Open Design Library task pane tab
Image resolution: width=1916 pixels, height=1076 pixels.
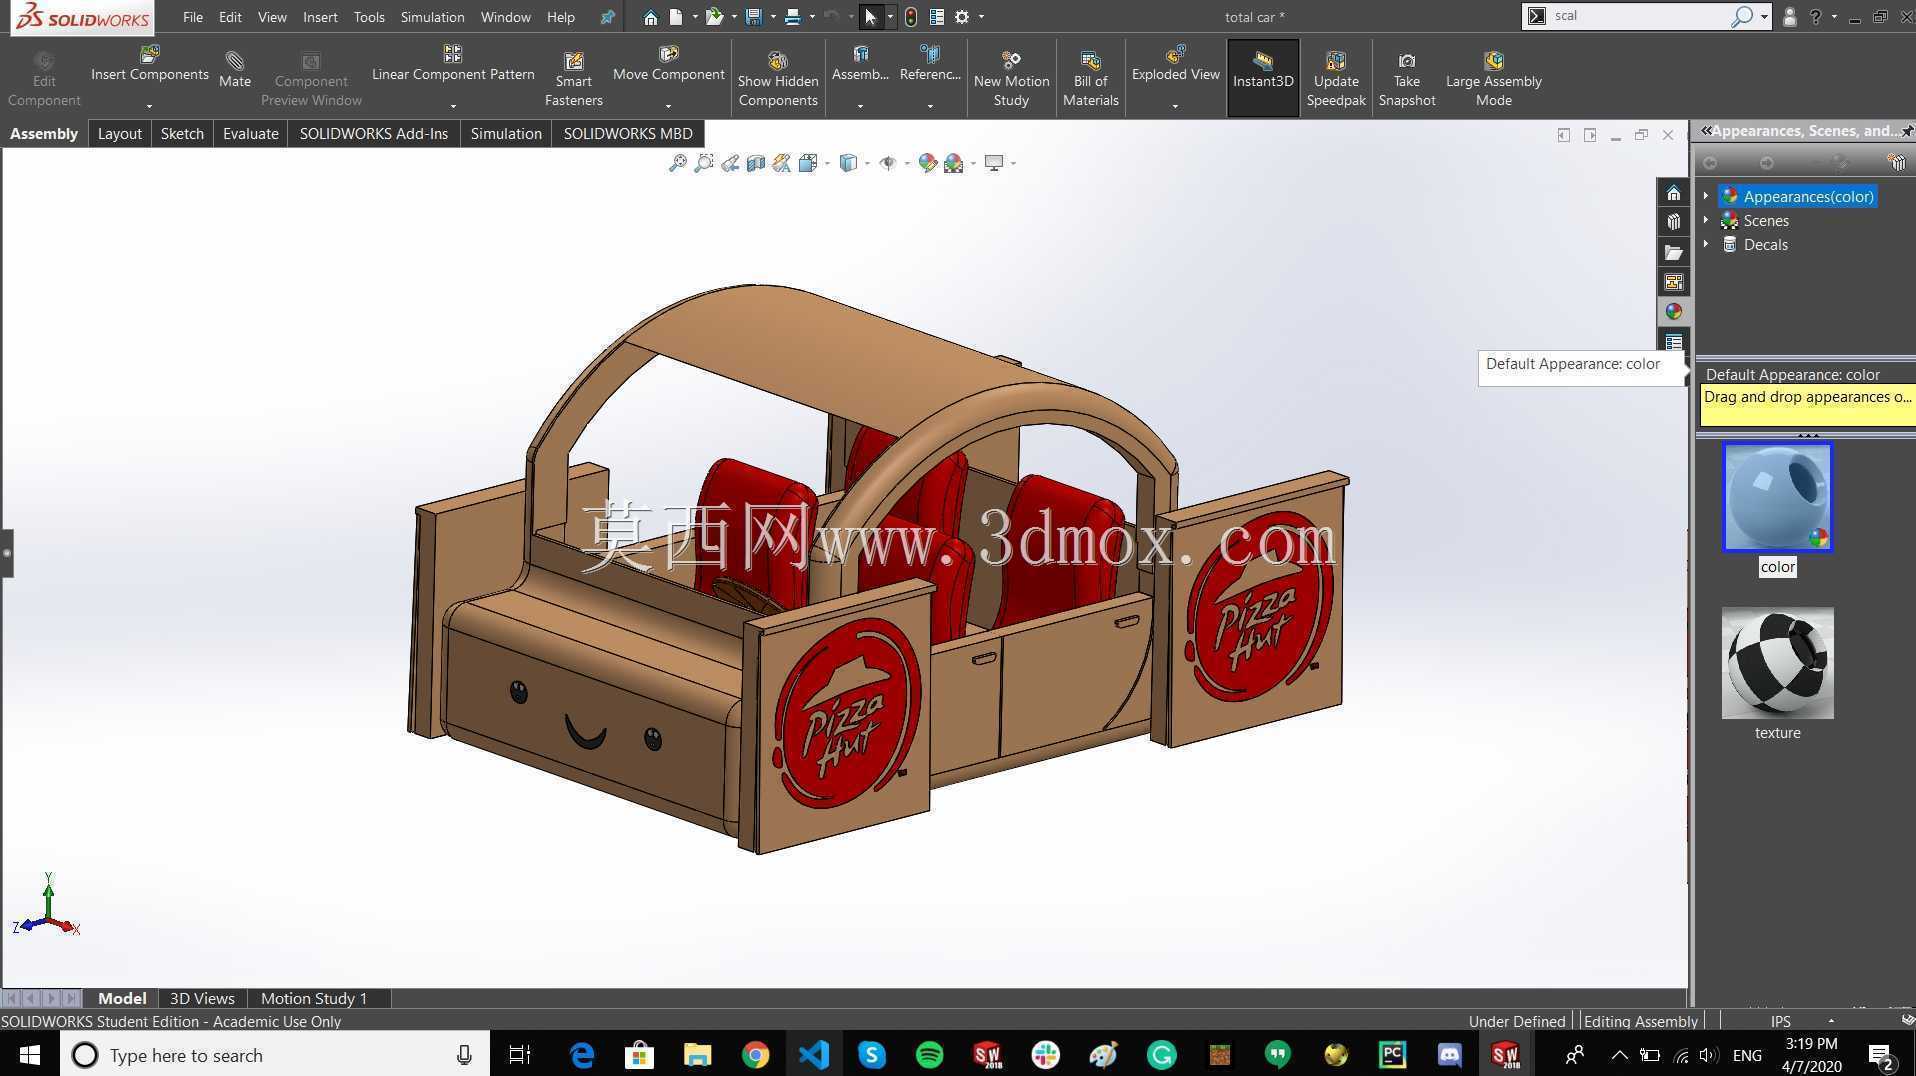(1674, 222)
